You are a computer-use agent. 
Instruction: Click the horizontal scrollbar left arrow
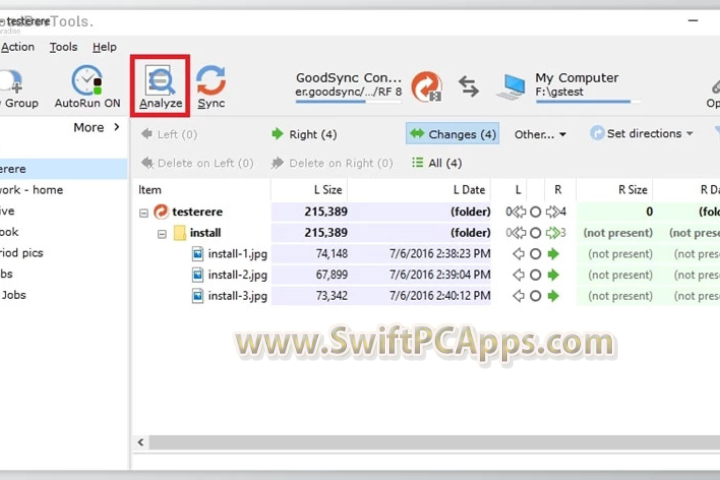pyautogui.click(x=141, y=442)
